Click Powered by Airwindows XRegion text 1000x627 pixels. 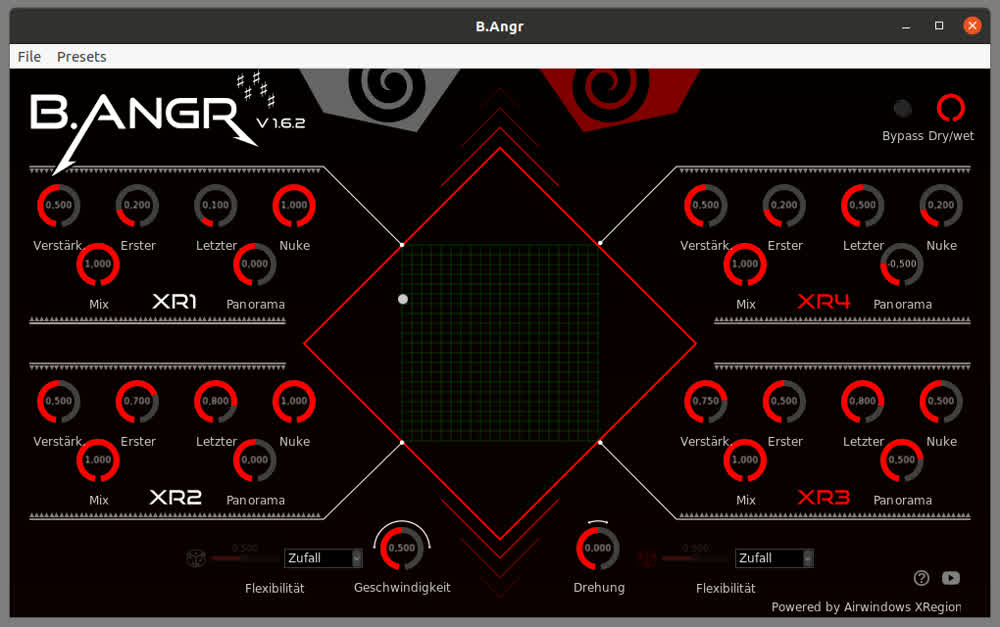tap(866, 607)
